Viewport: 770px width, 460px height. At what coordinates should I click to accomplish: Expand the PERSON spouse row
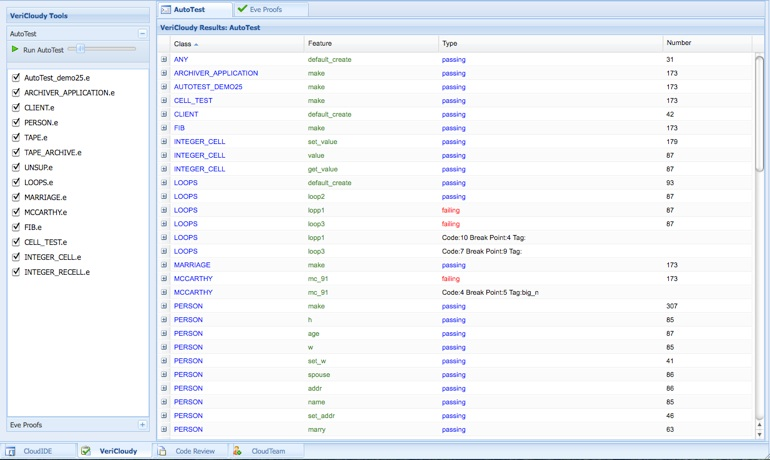coord(164,374)
